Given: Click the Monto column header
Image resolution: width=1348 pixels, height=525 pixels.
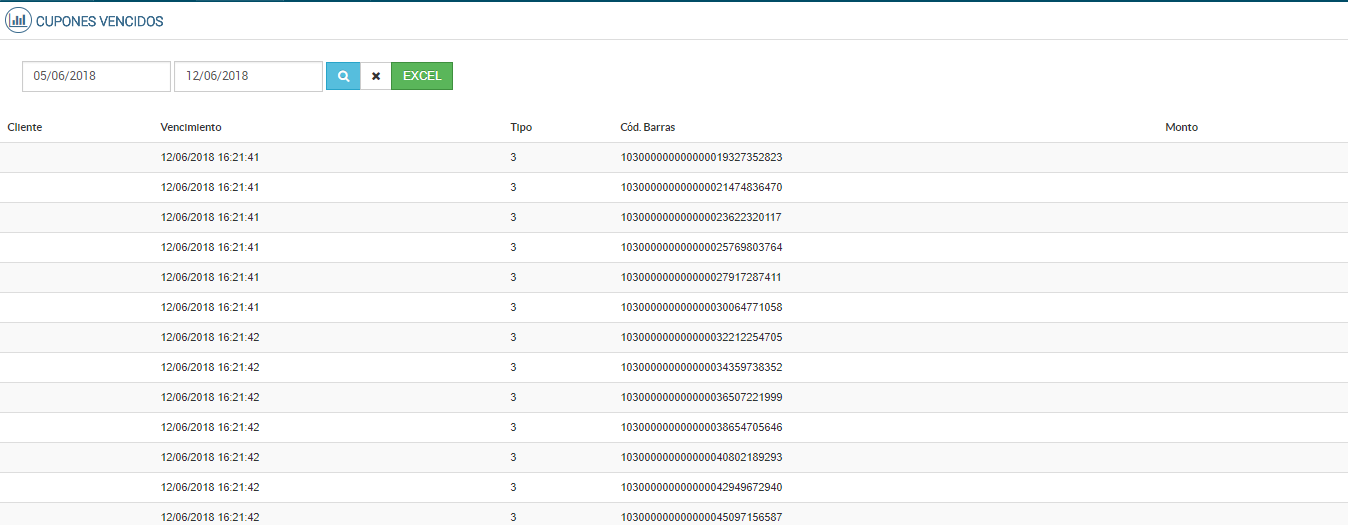Looking at the screenshot, I should [1181, 127].
